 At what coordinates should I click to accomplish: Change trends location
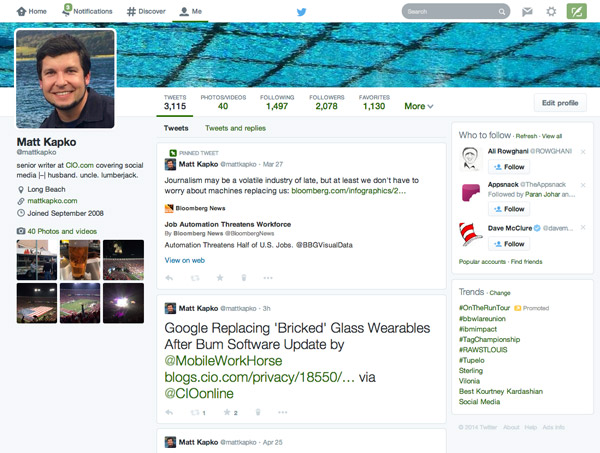(500, 293)
